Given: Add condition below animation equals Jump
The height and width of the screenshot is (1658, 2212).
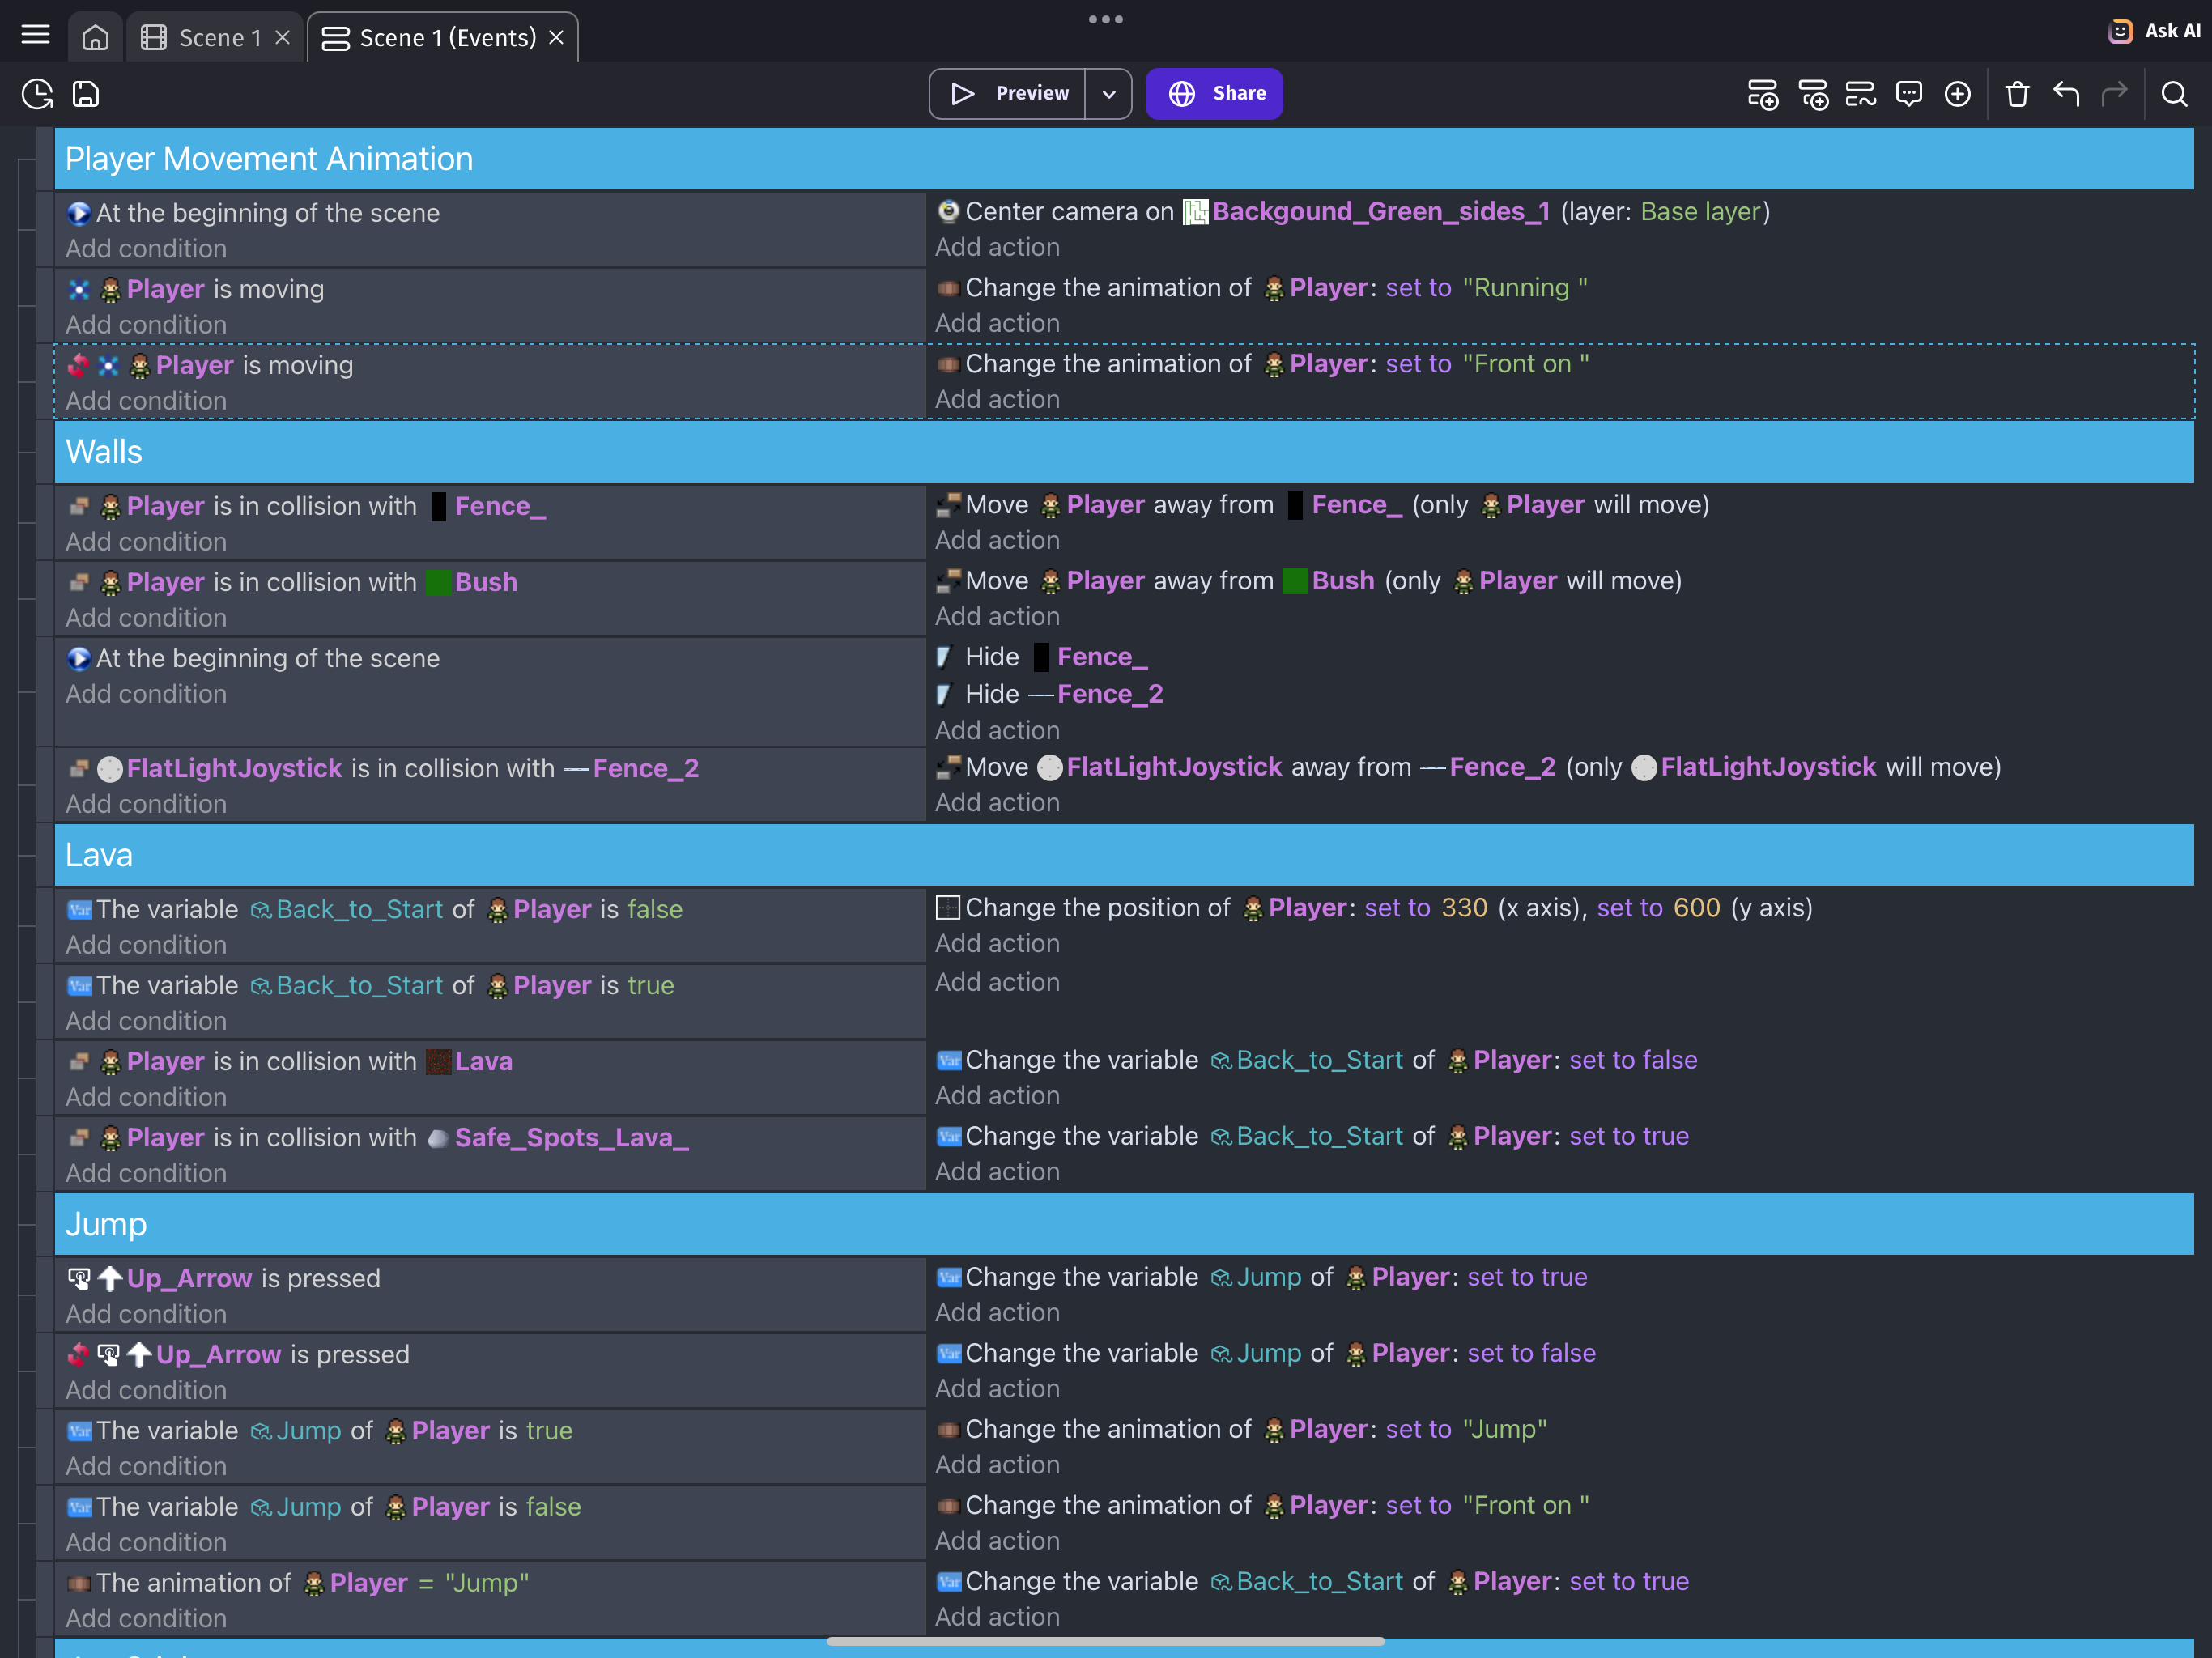Looking at the screenshot, I should (x=146, y=1618).
